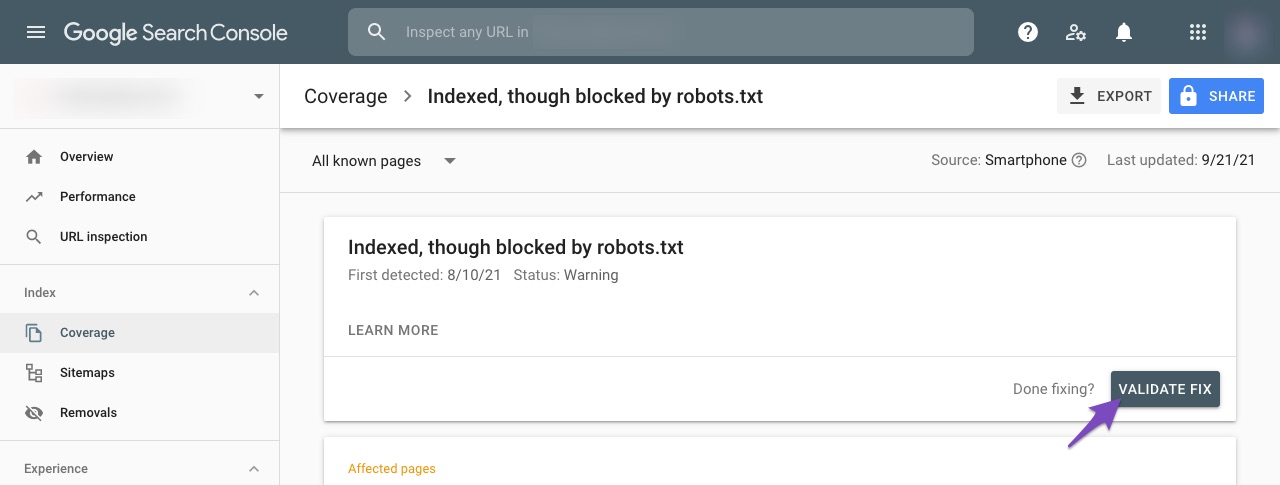1280x485 pixels.
Task: Collapse the Index section
Action: pyautogui.click(x=254, y=293)
